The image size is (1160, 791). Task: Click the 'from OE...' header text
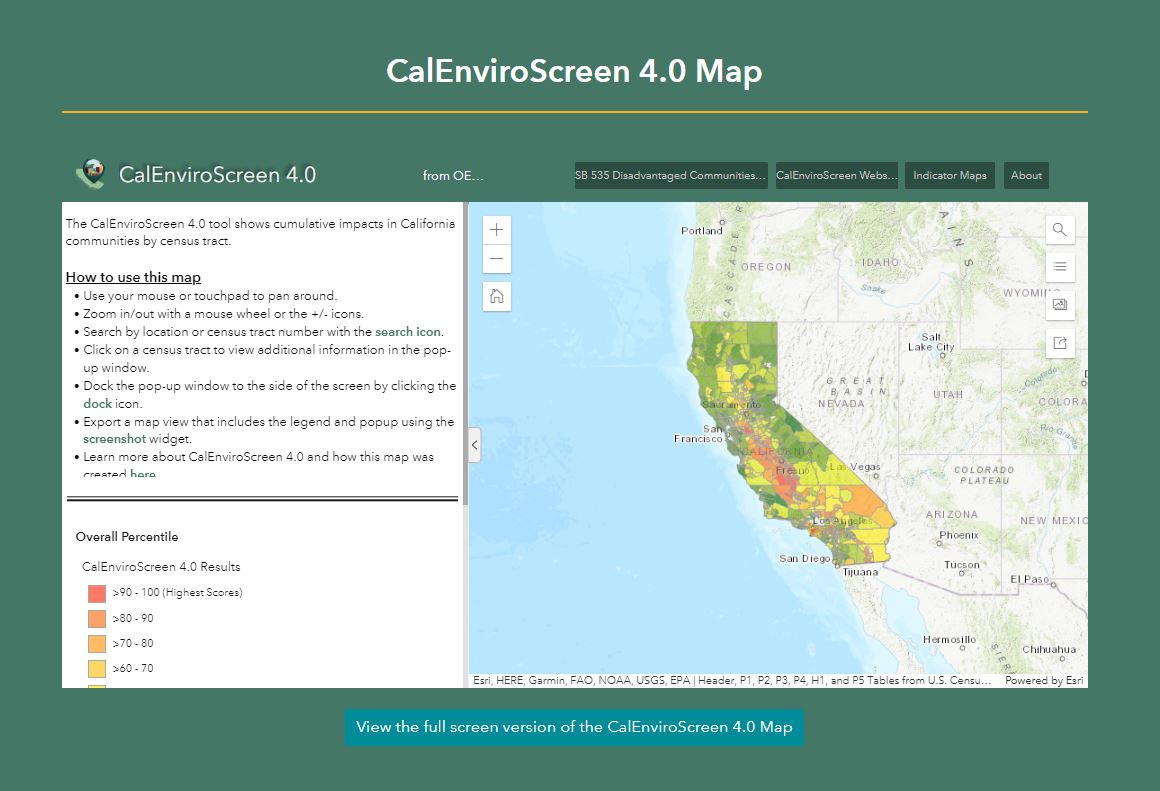point(453,175)
